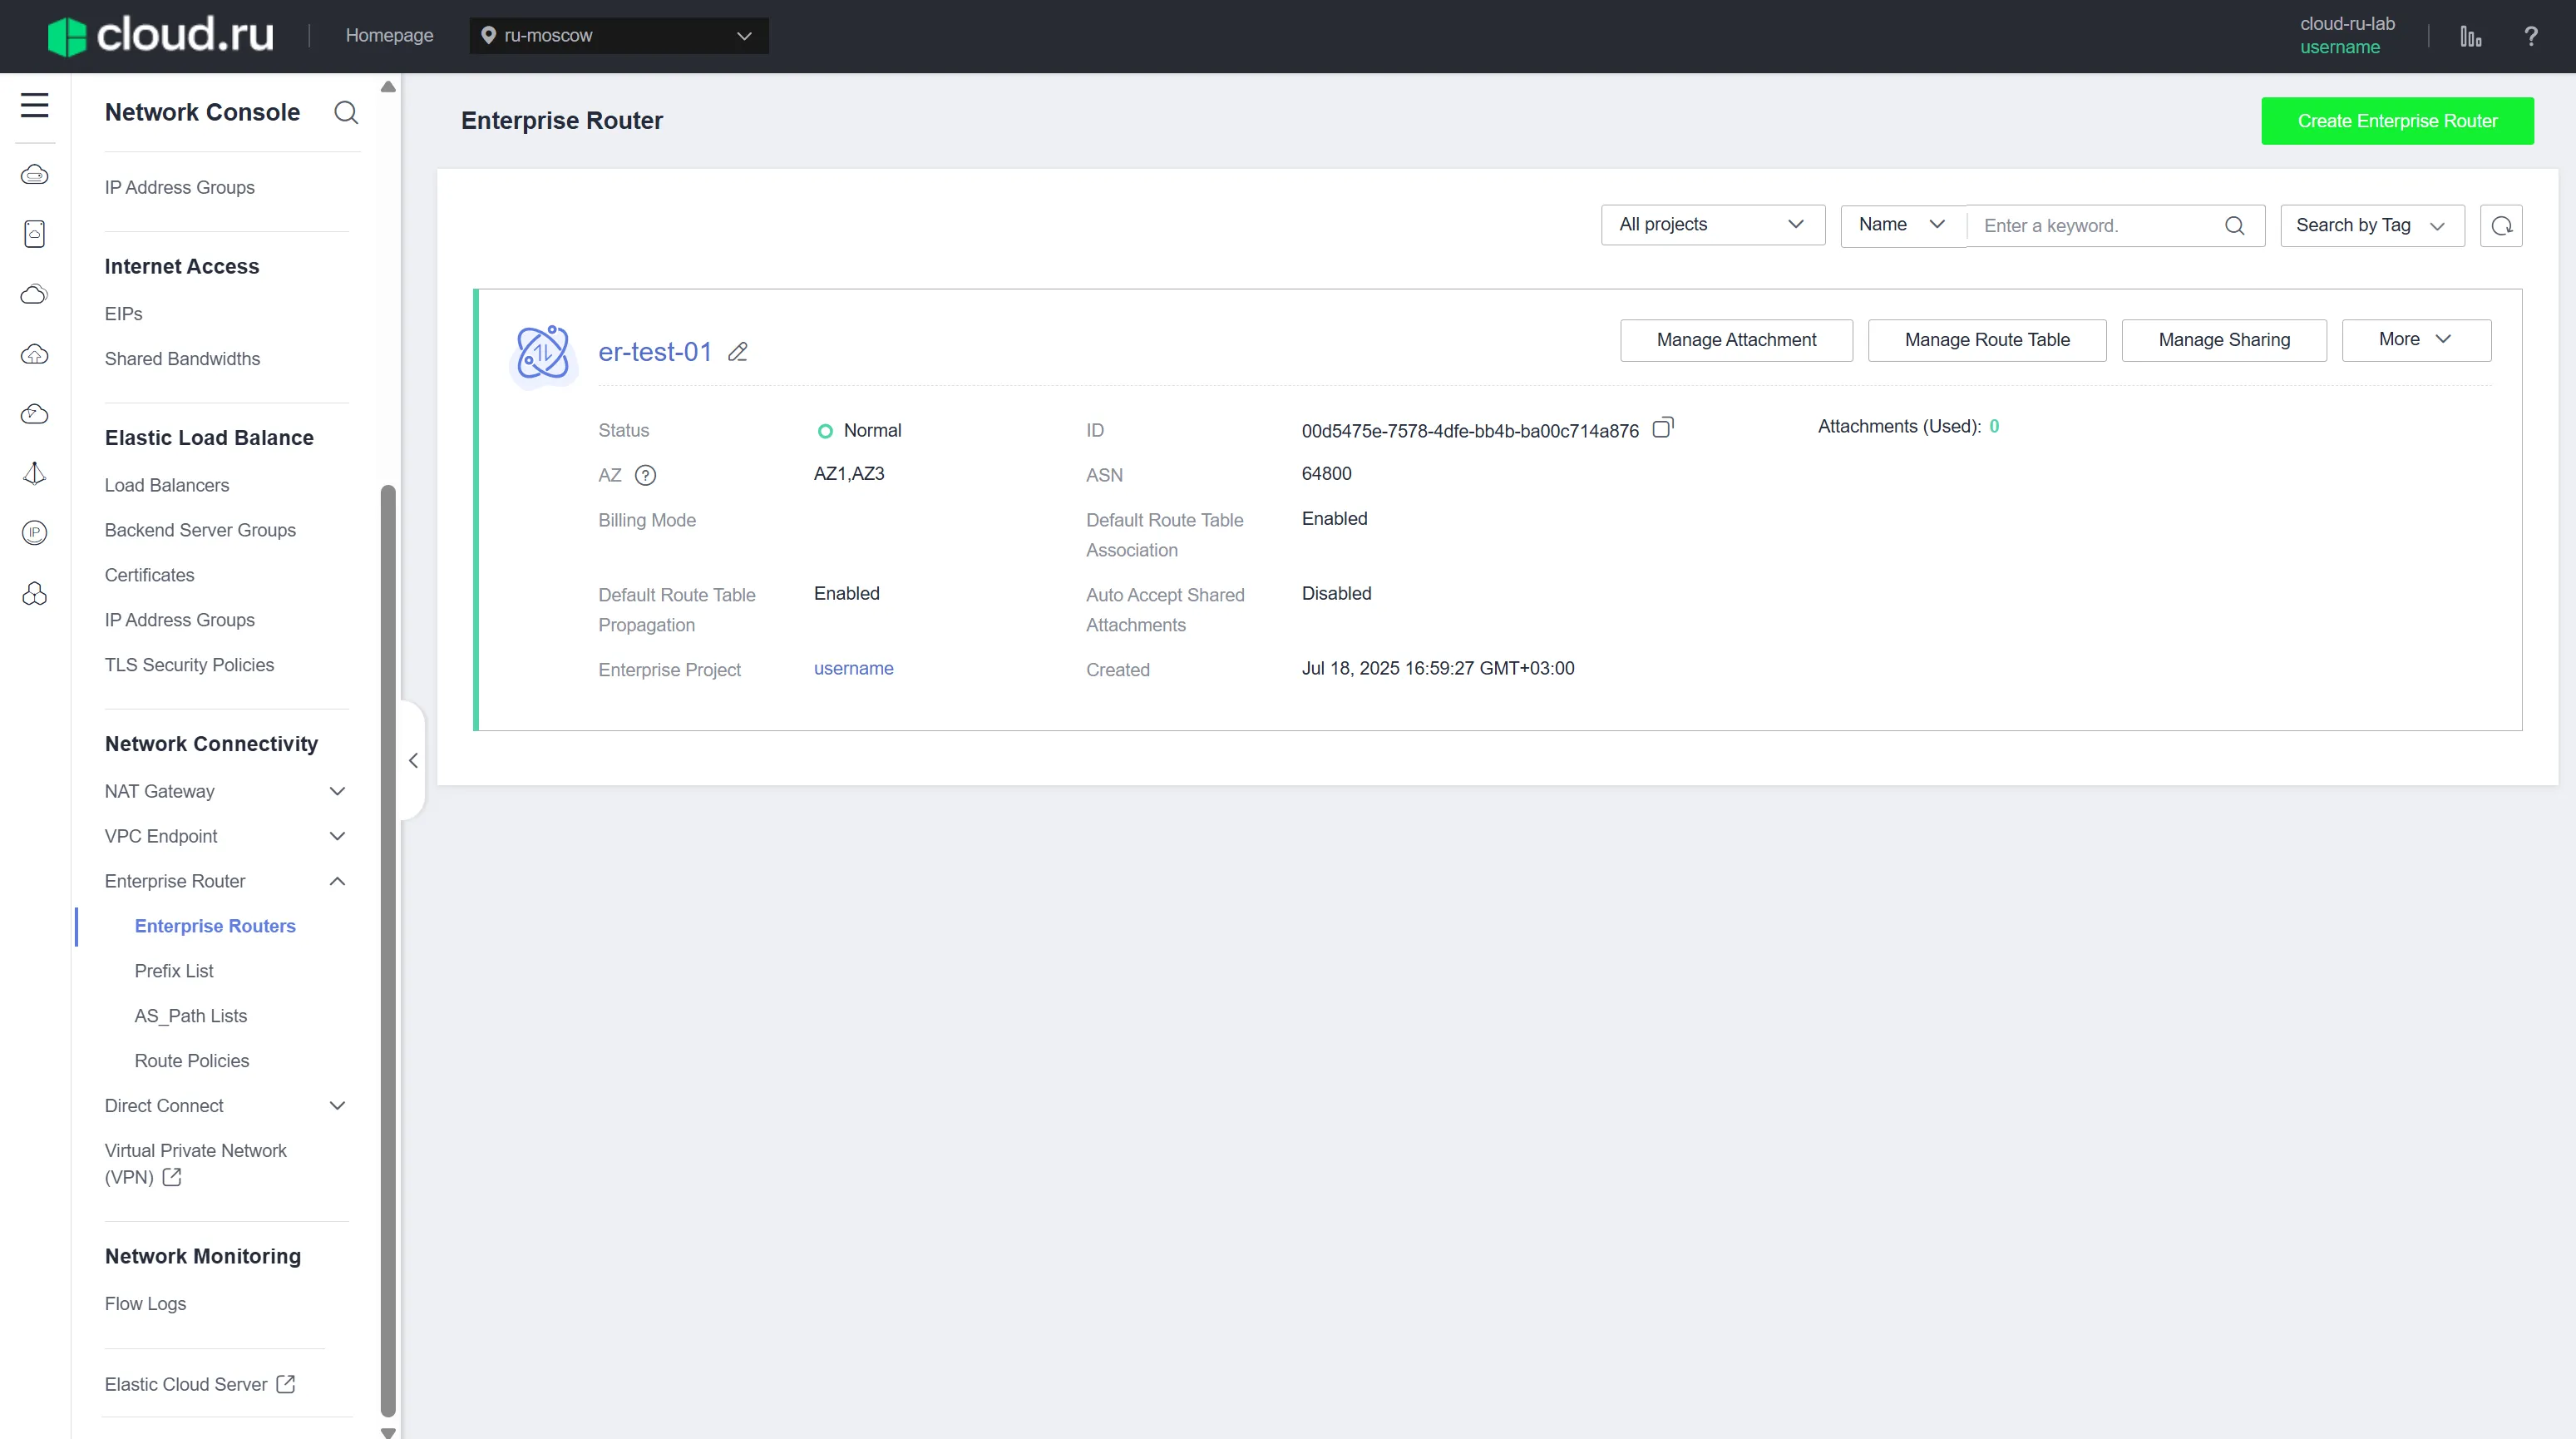This screenshot has height=1439, width=2576.
Task: Open Prefix List menu item
Action: pos(174,971)
